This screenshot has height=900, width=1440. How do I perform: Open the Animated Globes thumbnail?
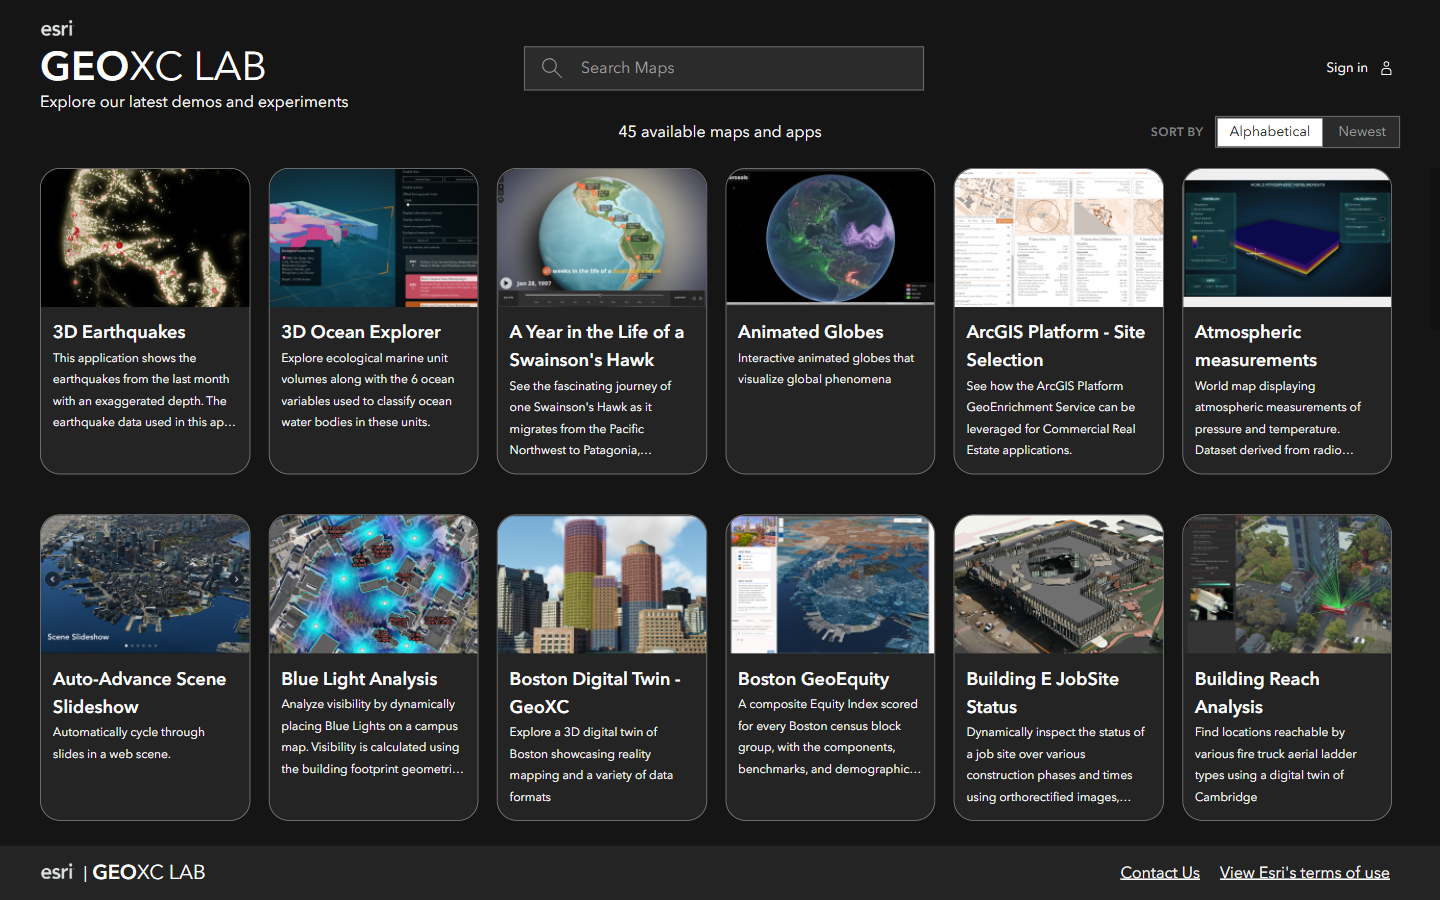point(830,238)
